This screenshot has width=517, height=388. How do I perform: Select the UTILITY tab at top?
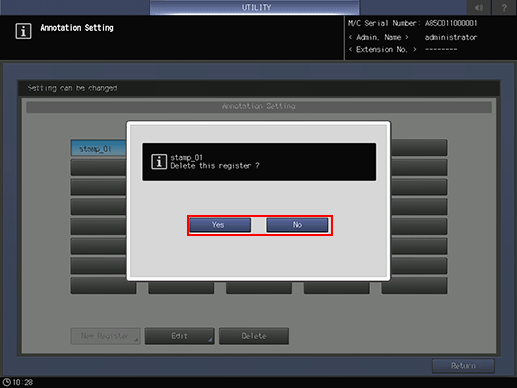[255, 7]
